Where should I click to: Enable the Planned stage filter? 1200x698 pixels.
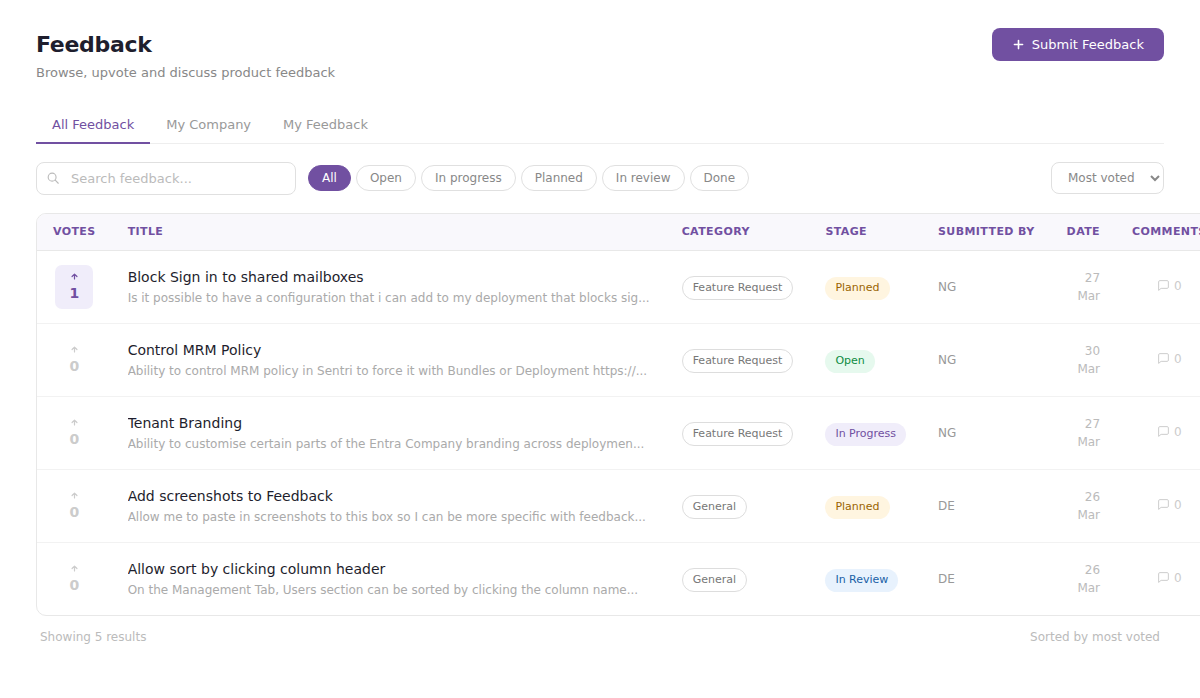(x=558, y=178)
